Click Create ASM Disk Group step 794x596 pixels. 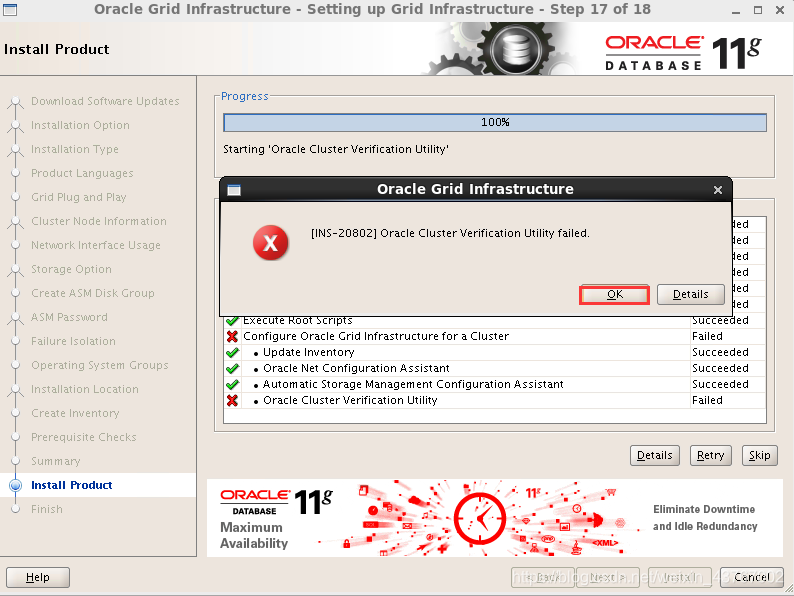coord(93,293)
